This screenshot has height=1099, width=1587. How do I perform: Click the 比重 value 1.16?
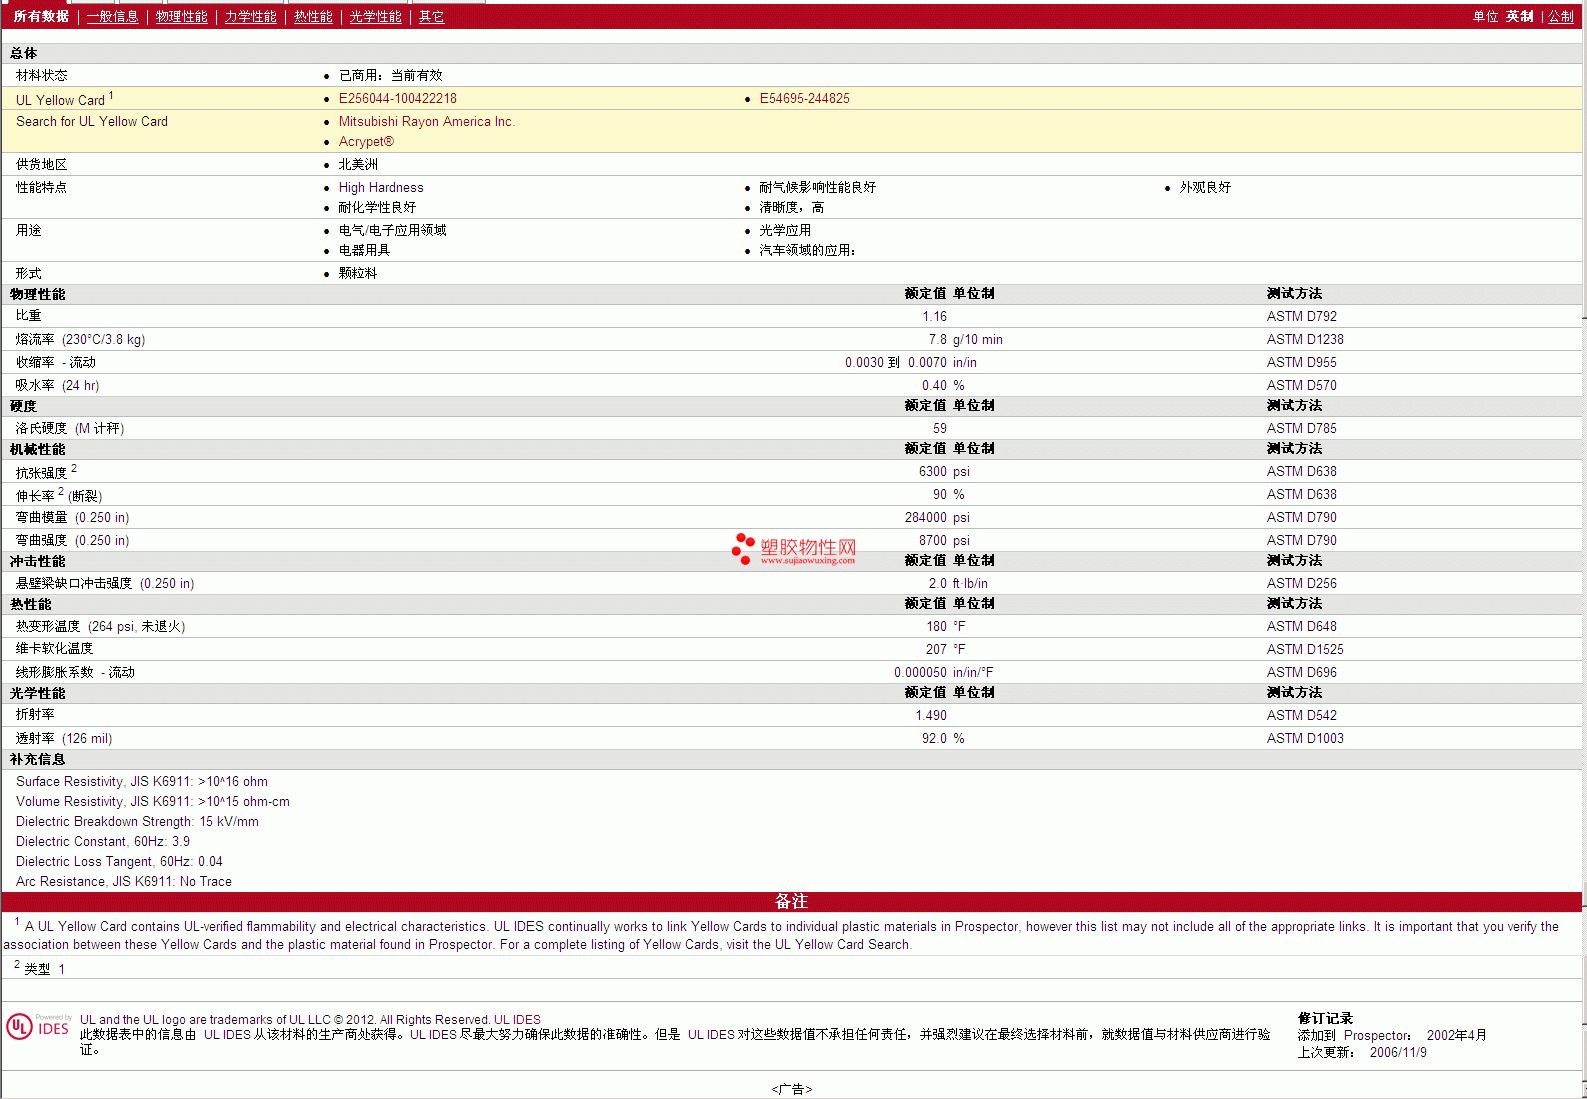pyautogui.click(x=935, y=317)
